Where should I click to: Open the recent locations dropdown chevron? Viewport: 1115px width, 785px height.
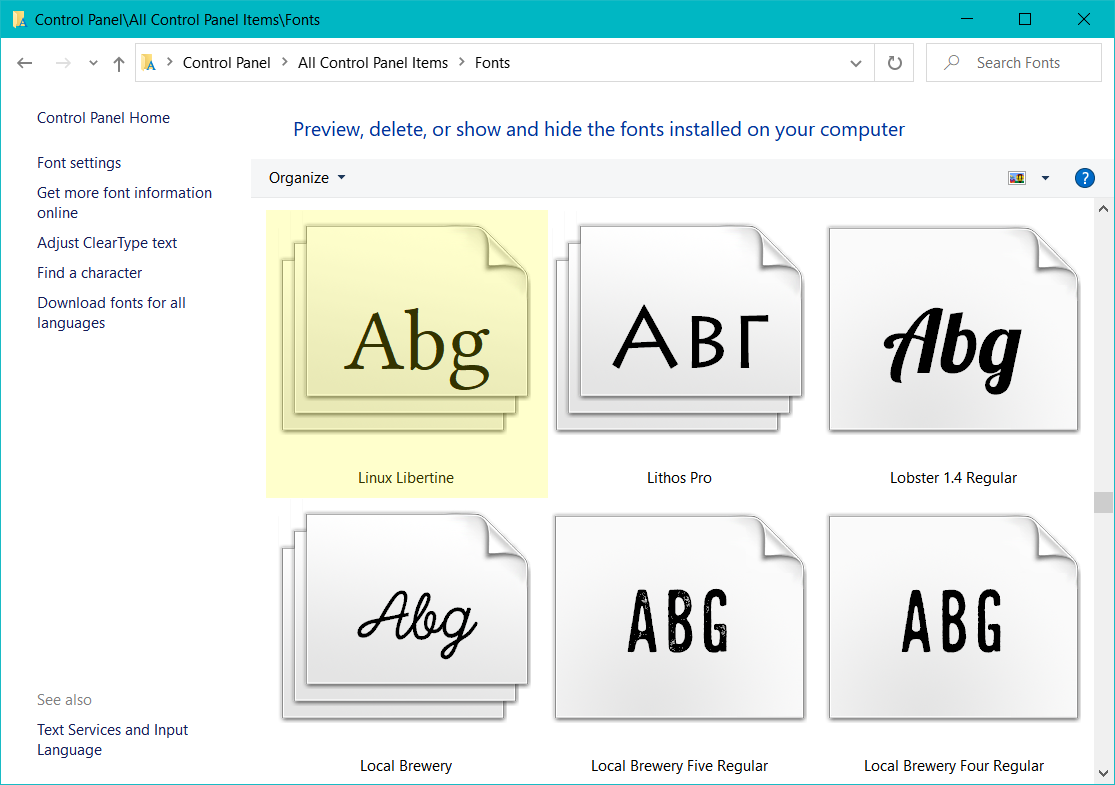93,63
